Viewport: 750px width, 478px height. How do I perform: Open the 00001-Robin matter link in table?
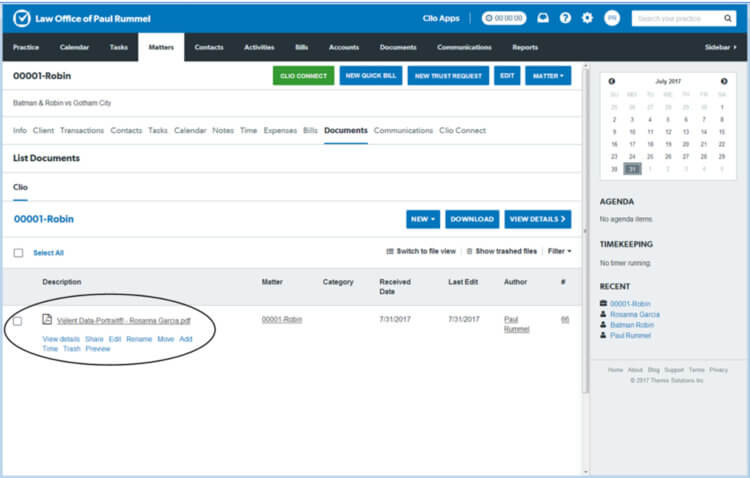click(x=282, y=319)
